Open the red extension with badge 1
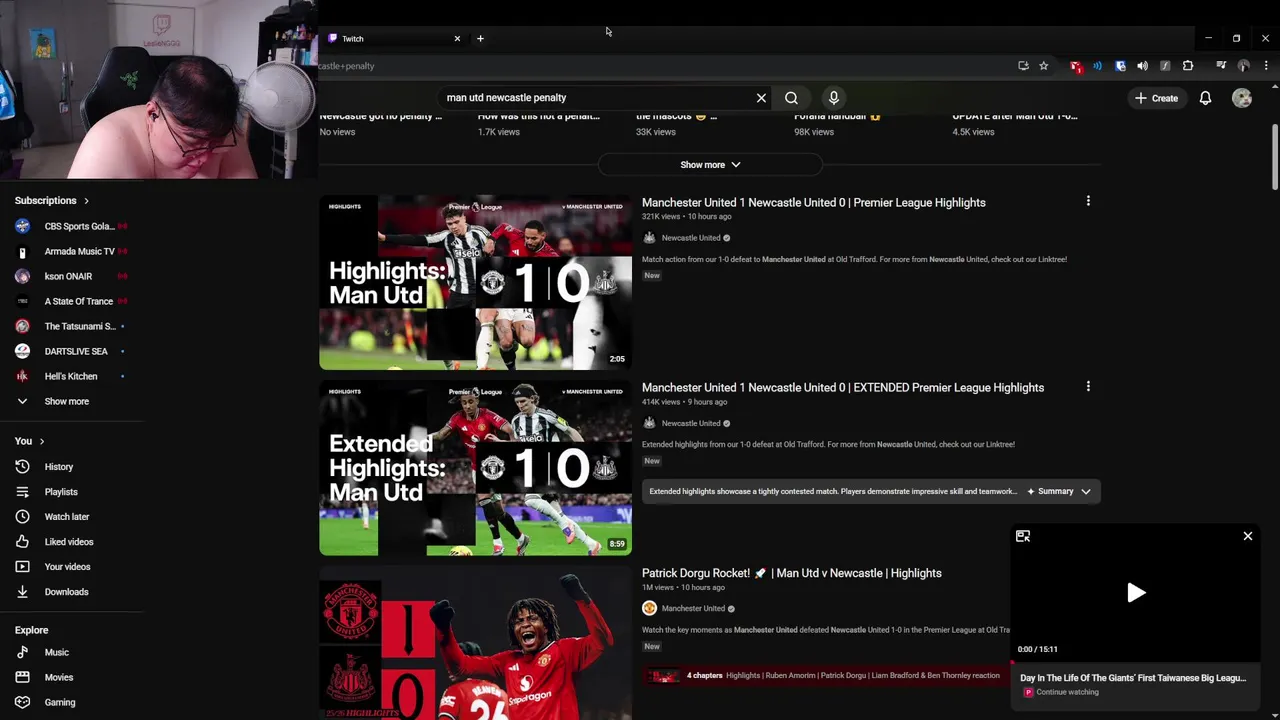1280x720 pixels. tap(1076, 66)
